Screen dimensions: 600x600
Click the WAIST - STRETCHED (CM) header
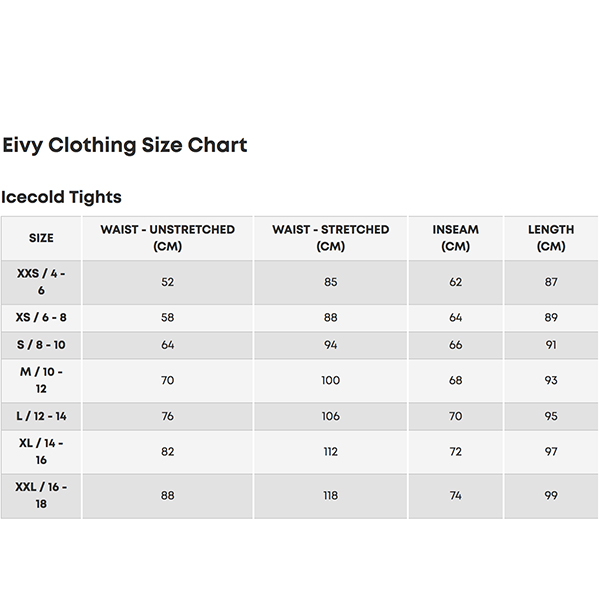331,238
